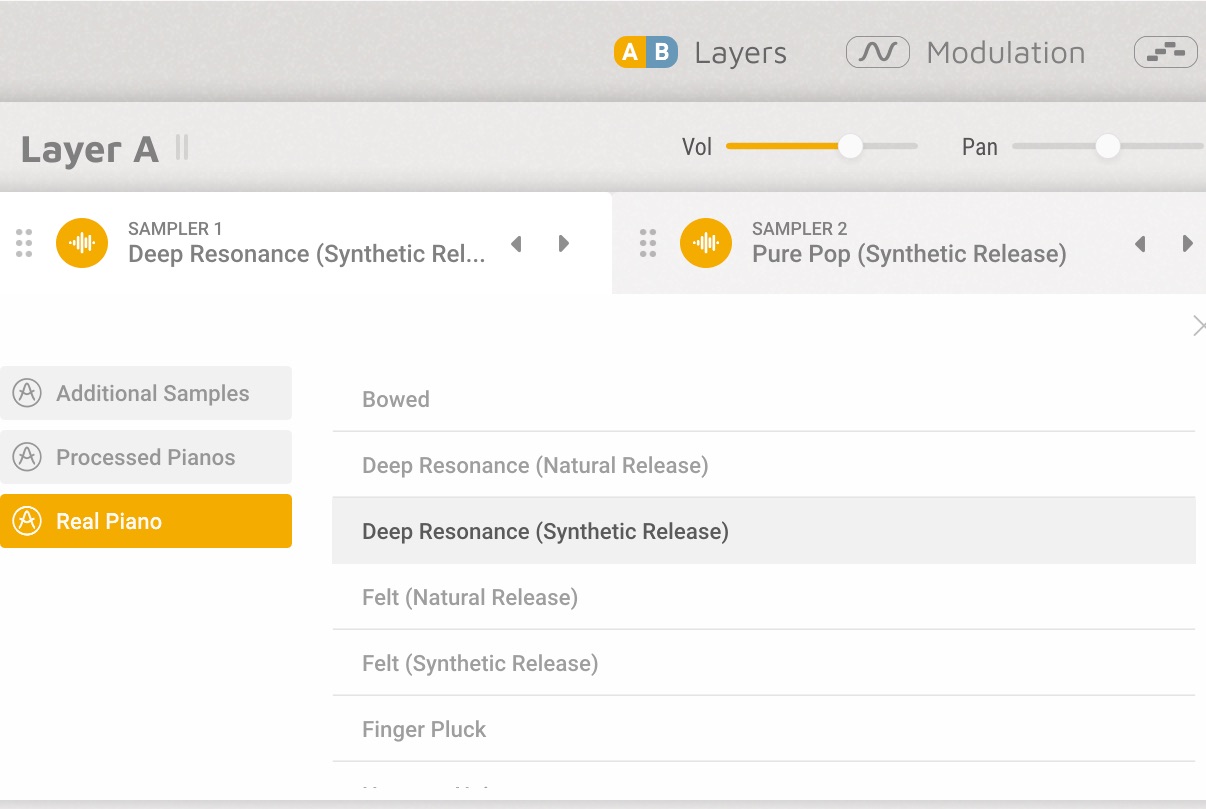Click the Layer A Pan slider knob
This screenshot has width=1206, height=809.
pyautogui.click(x=1107, y=147)
